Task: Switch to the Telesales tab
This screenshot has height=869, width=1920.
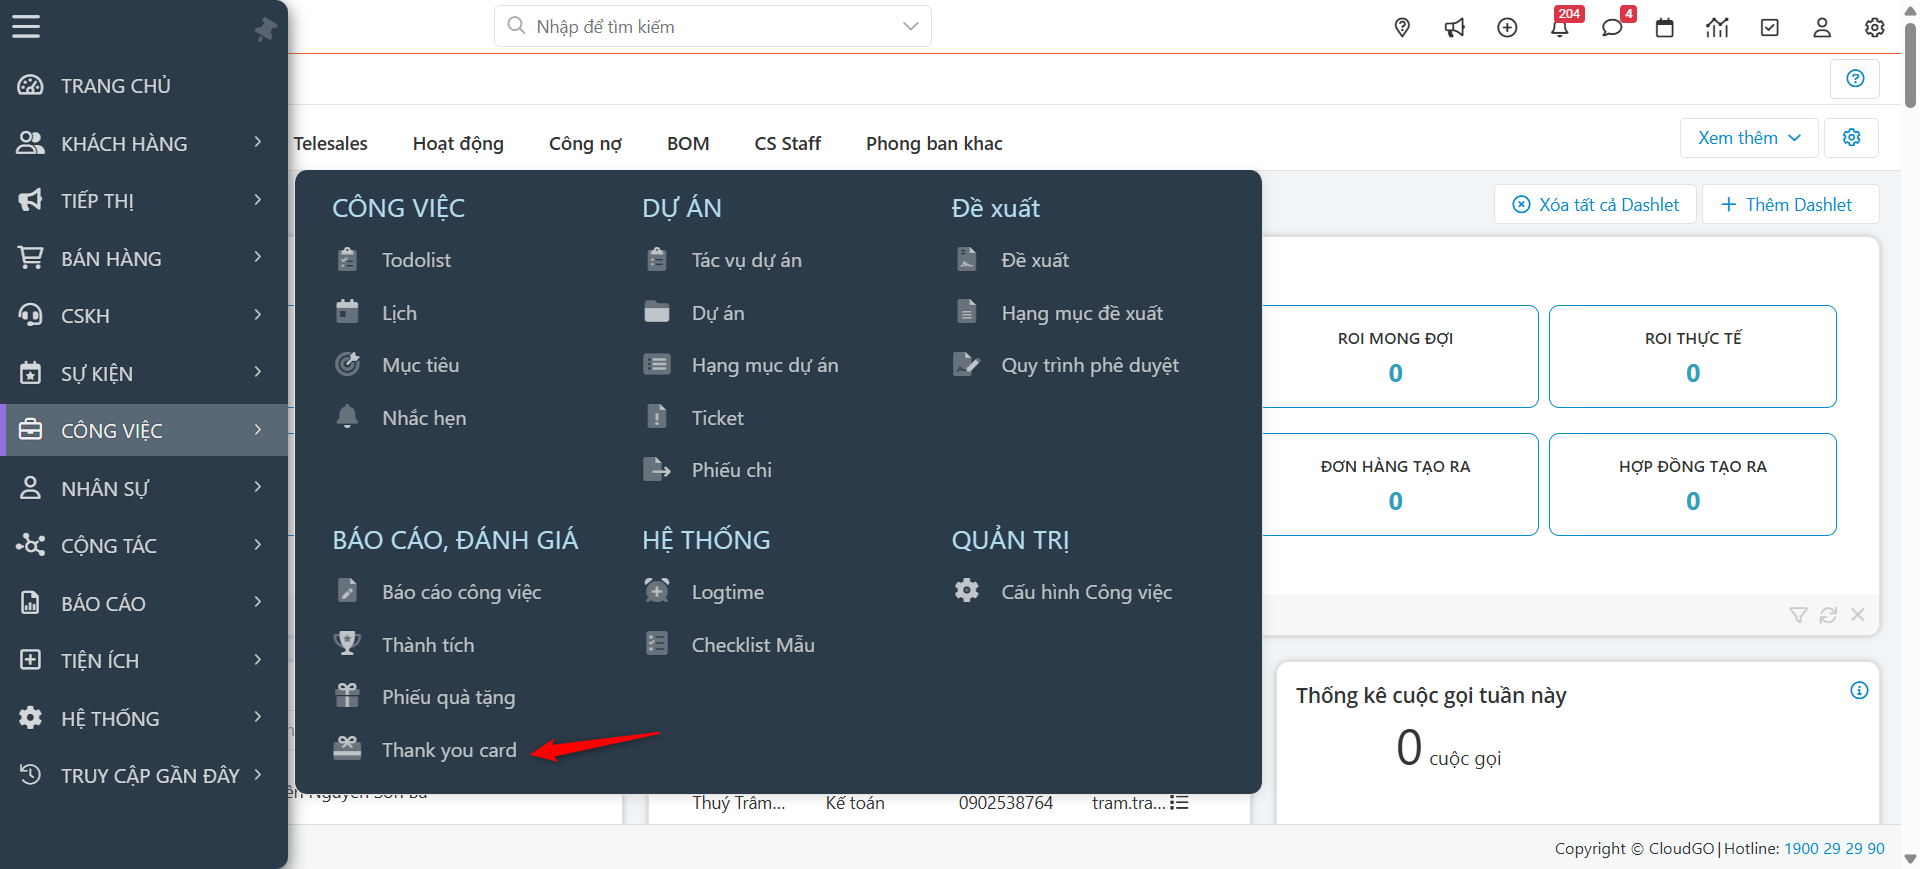Action: point(331,144)
